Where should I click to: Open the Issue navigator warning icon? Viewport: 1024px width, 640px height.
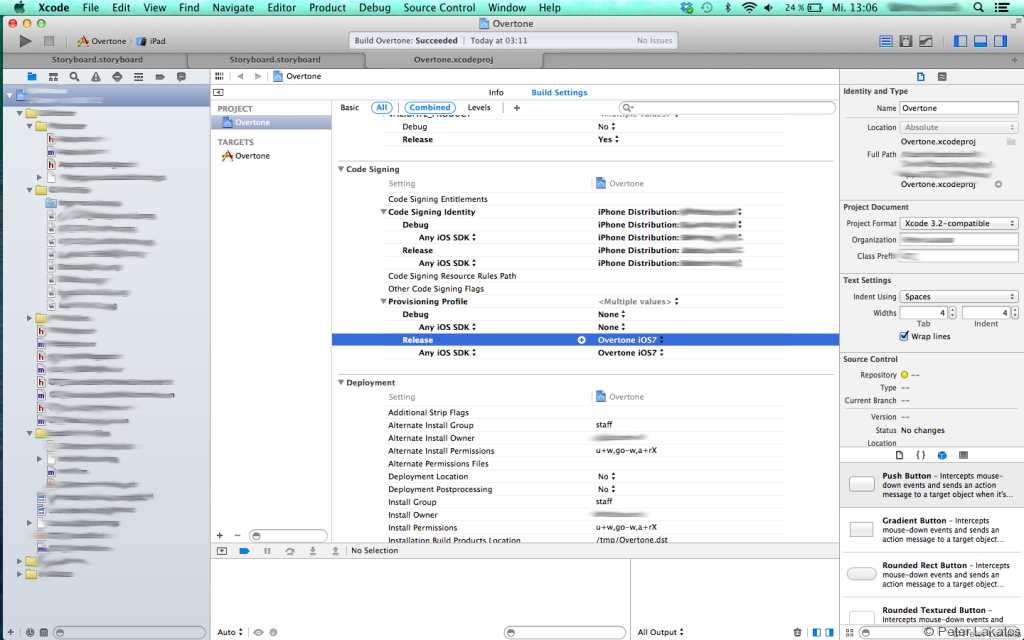coord(96,77)
